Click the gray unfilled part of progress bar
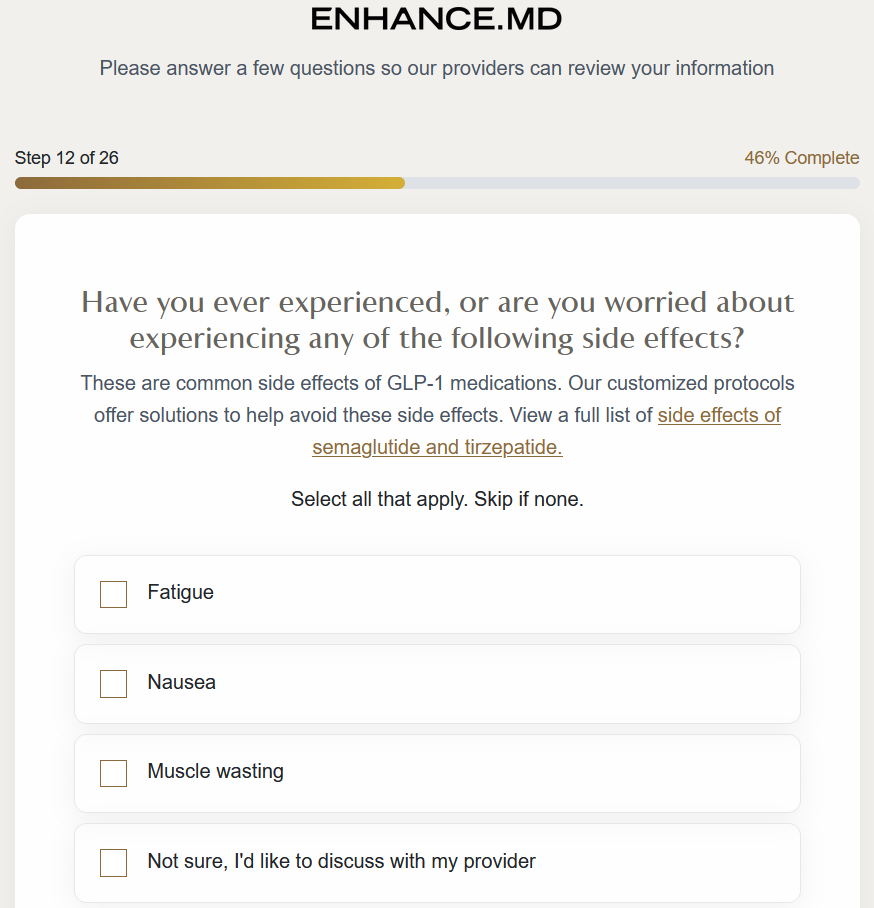Viewport: 874px width, 908px height. [630, 183]
